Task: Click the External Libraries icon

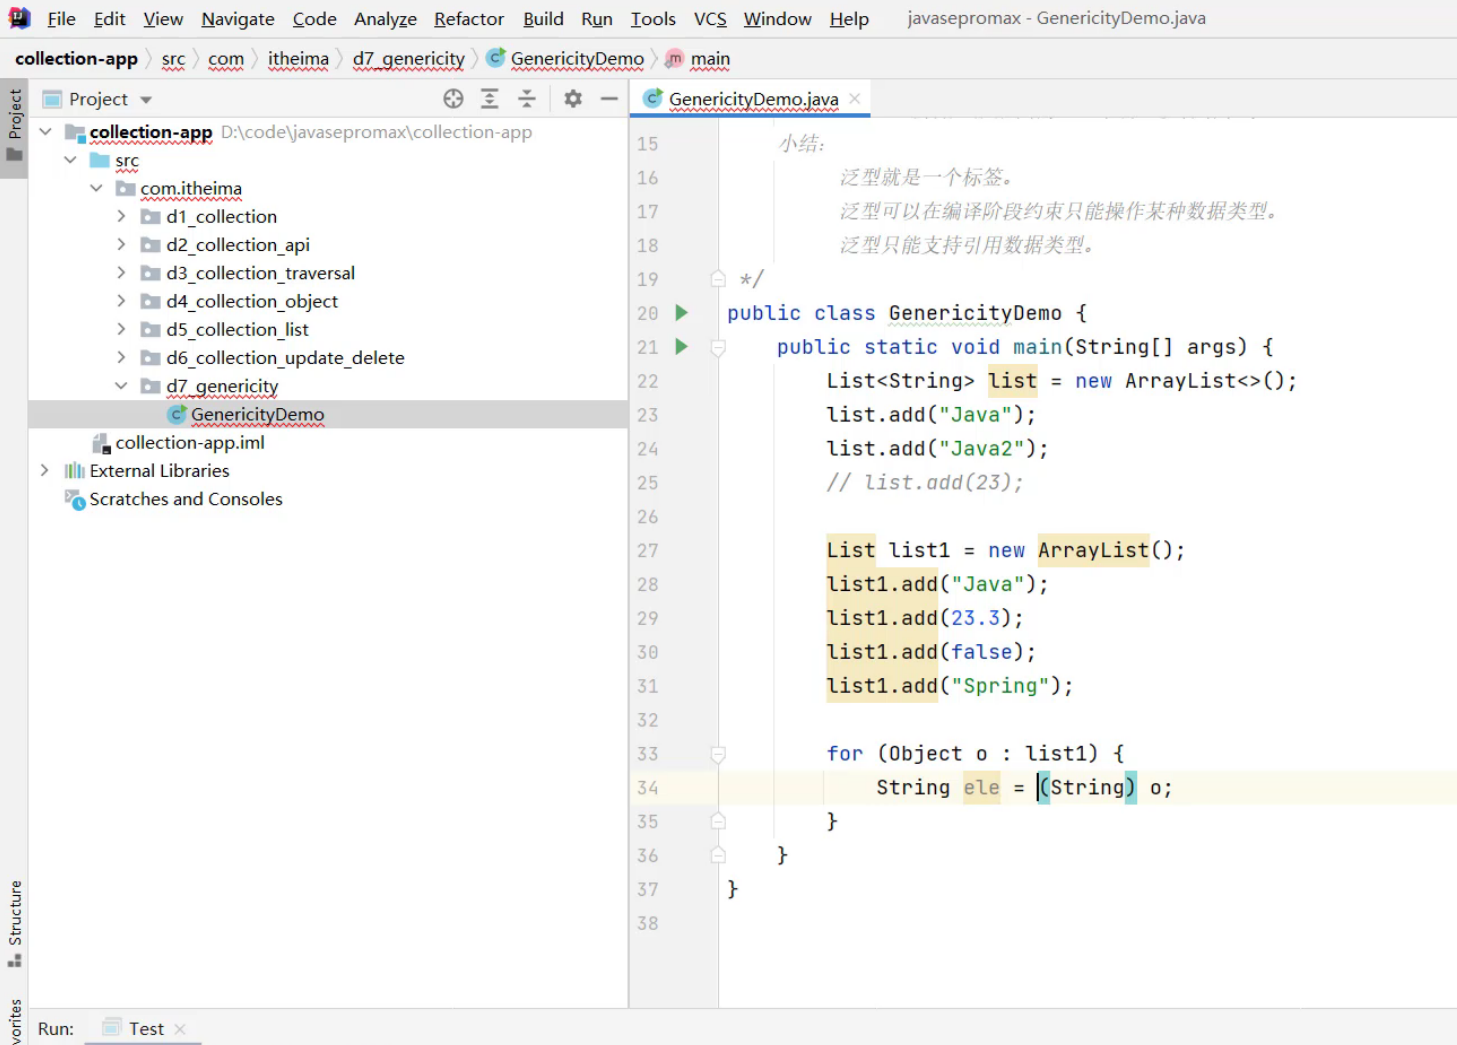Action: click(x=74, y=471)
